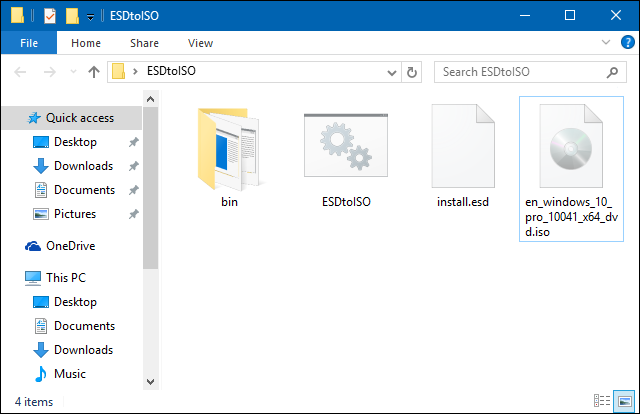Minimize the ESDtoISO window

pos(525,16)
